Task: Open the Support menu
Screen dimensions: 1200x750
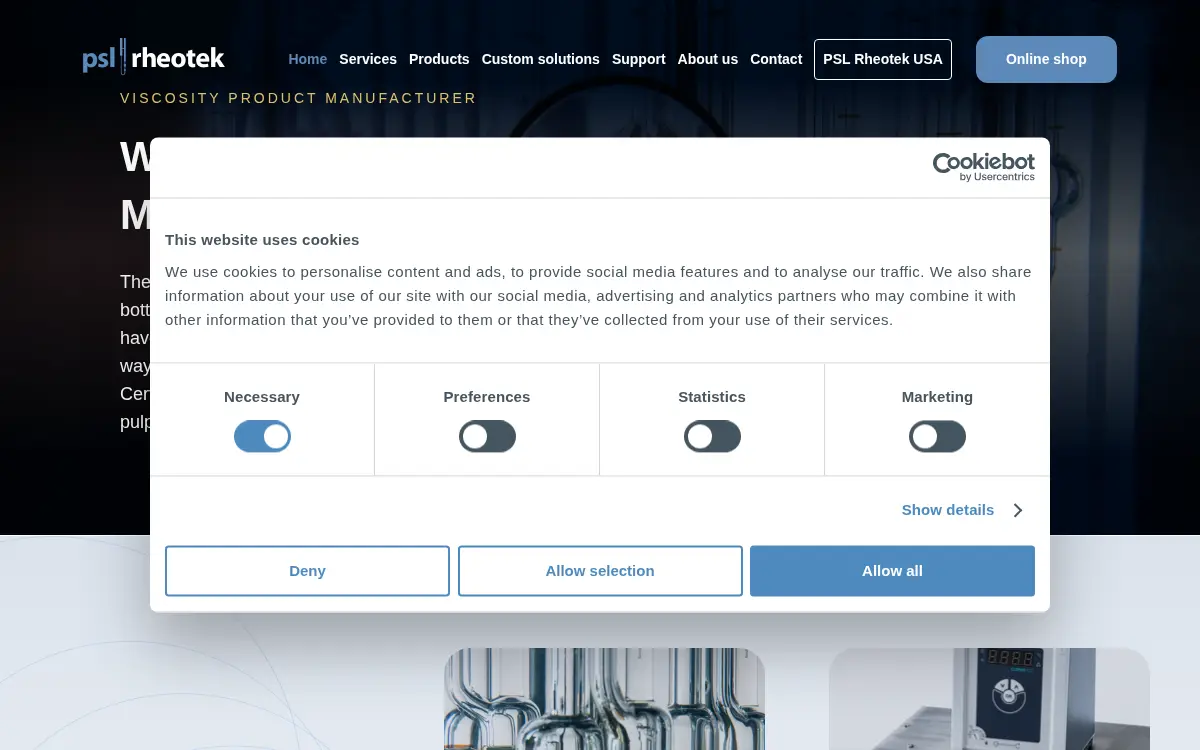Action: pyautogui.click(x=639, y=59)
